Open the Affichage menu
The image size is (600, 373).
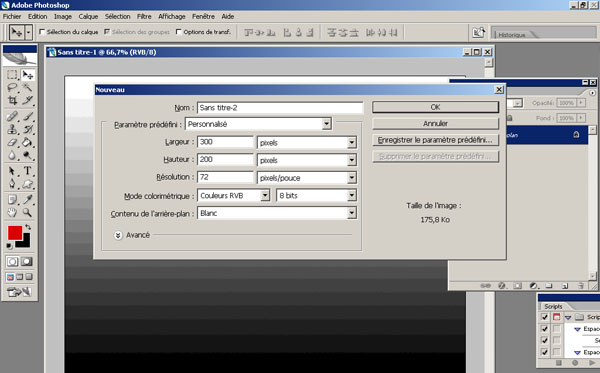(172, 16)
